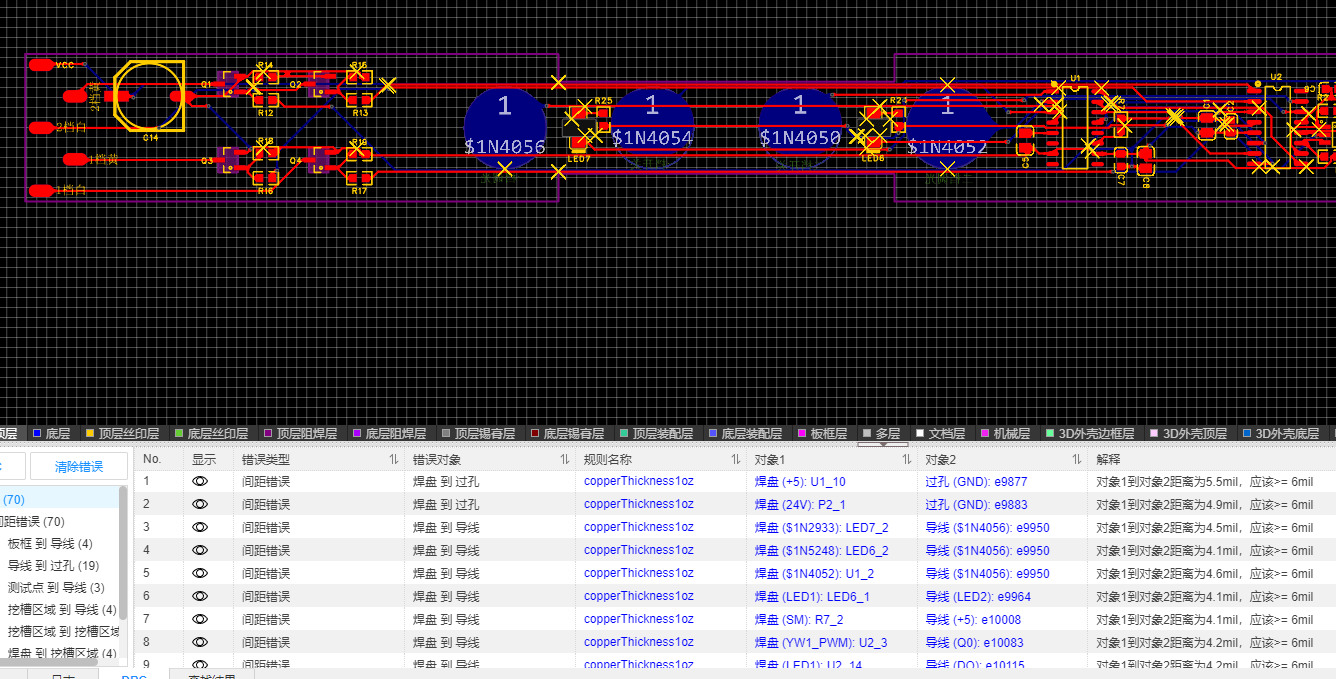Image resolution: width=1336 pixels, height=679 pixels.
Task: Toggle visibility eye for error row 4
Action: point(200,551)
